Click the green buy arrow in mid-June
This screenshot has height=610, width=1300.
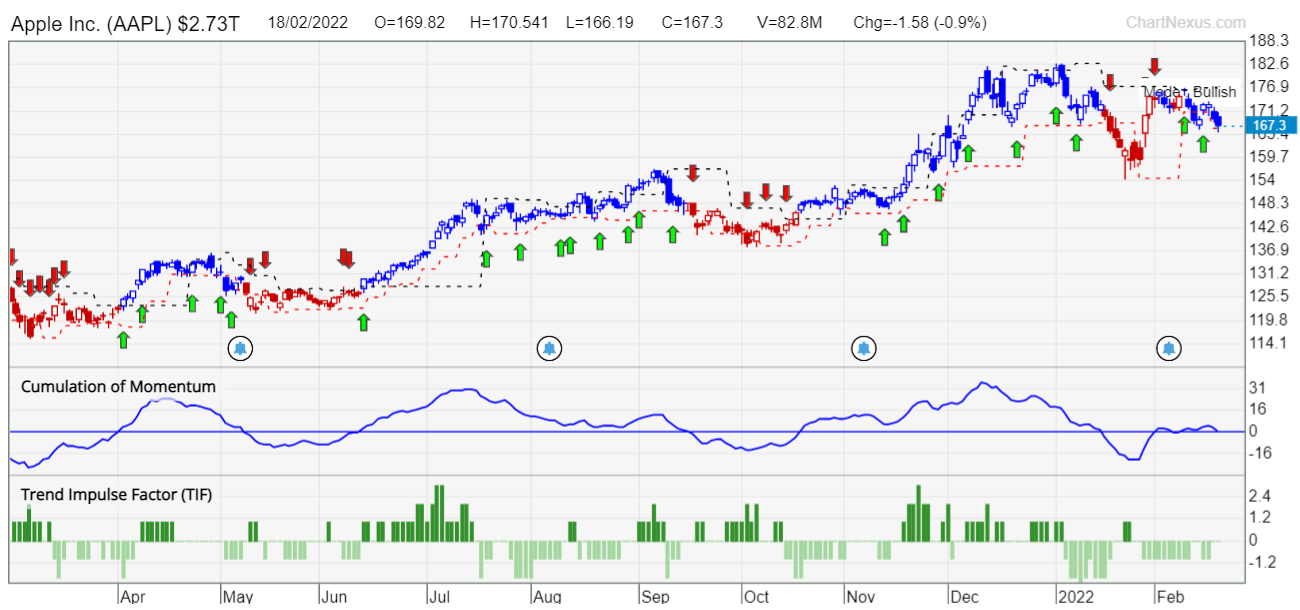pos(363,322)
